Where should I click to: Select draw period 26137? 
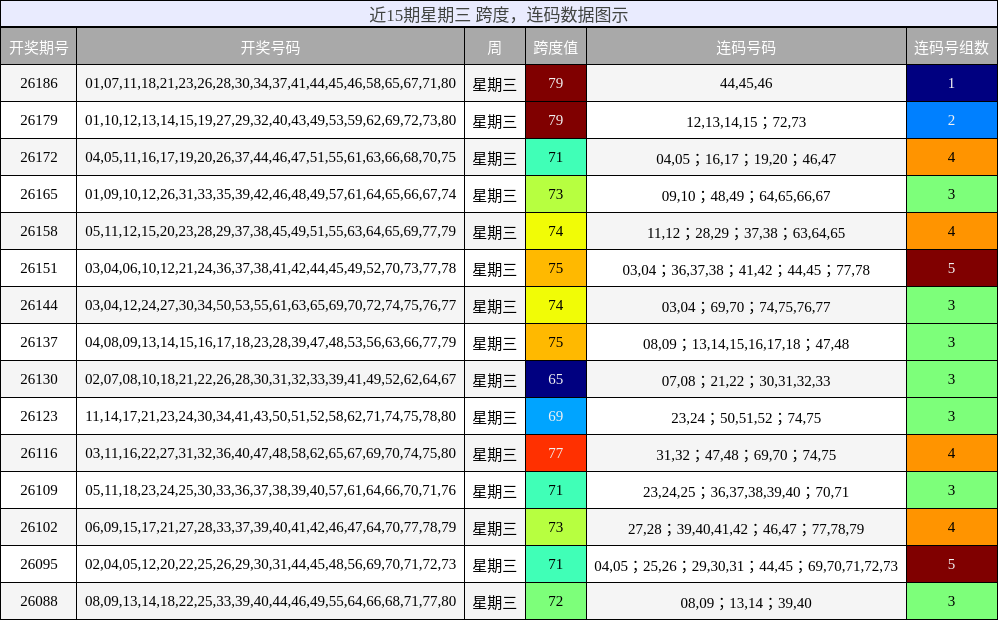click(x=39, y=342)
